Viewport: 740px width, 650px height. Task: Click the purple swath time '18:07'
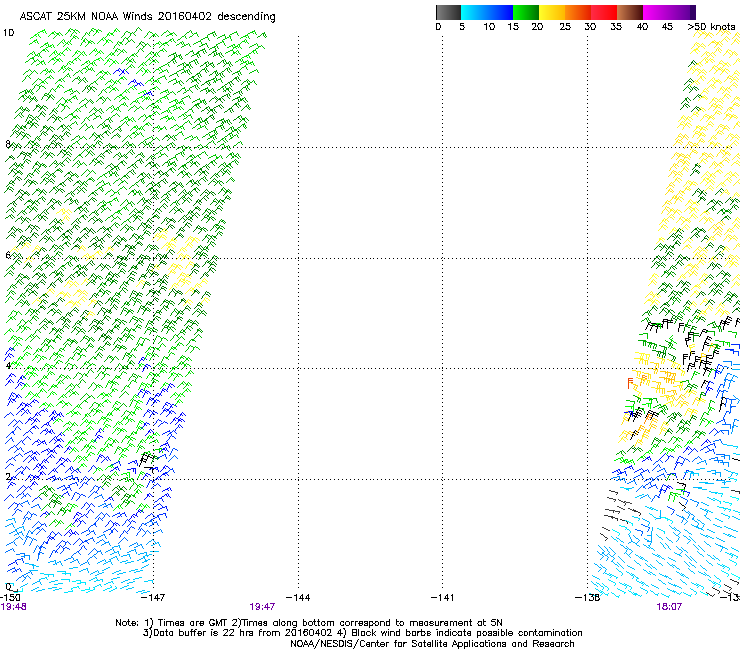point(669,607)
